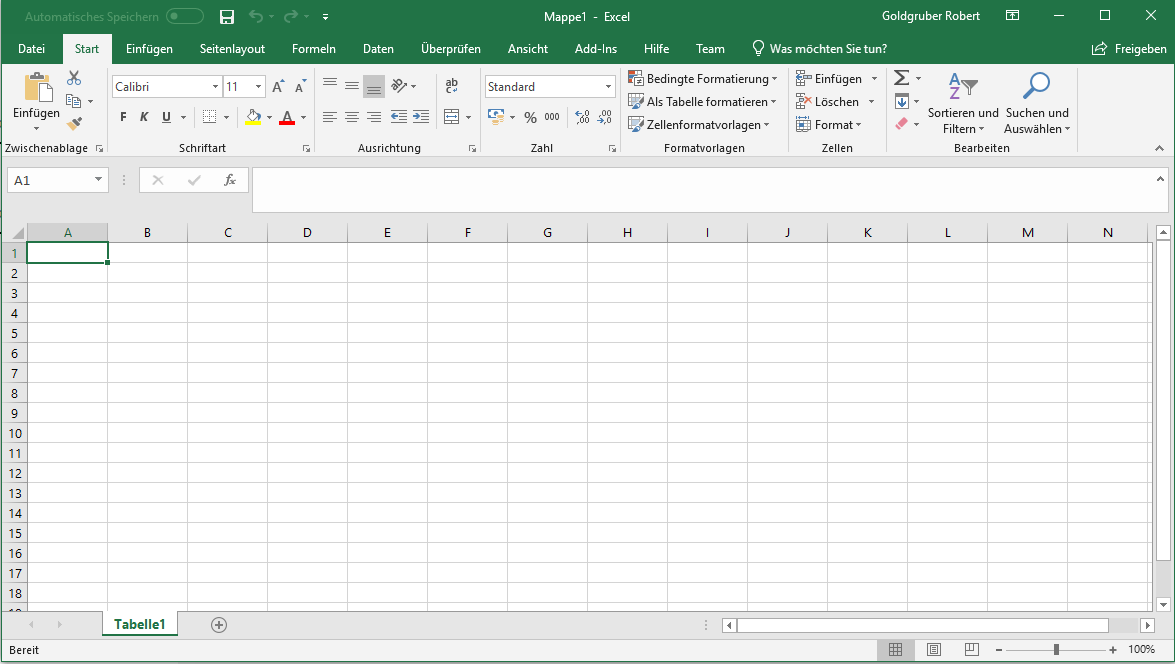Click the percent style icon
The image size is (1175, 664).
[x=530, y=117]
